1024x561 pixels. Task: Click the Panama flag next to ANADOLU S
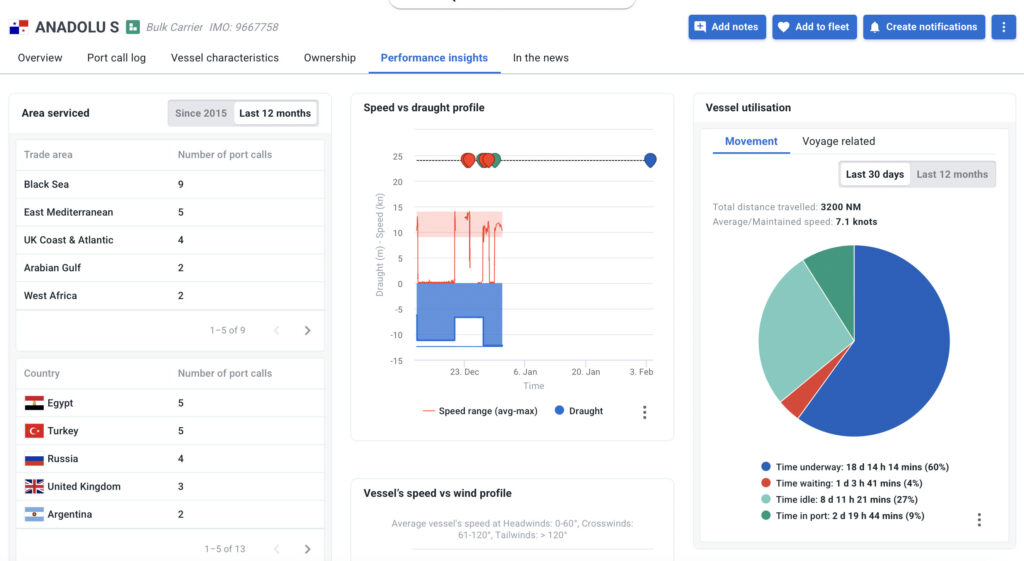tap(19, 27)
